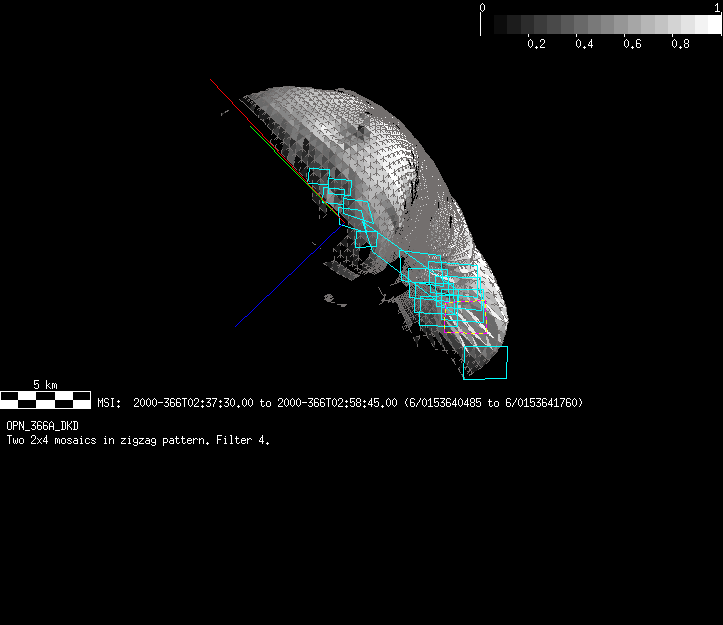Screen dimensions: 723x625
Task: Click the spacecraft clock range in parentheses
Action: coord(493,403)
